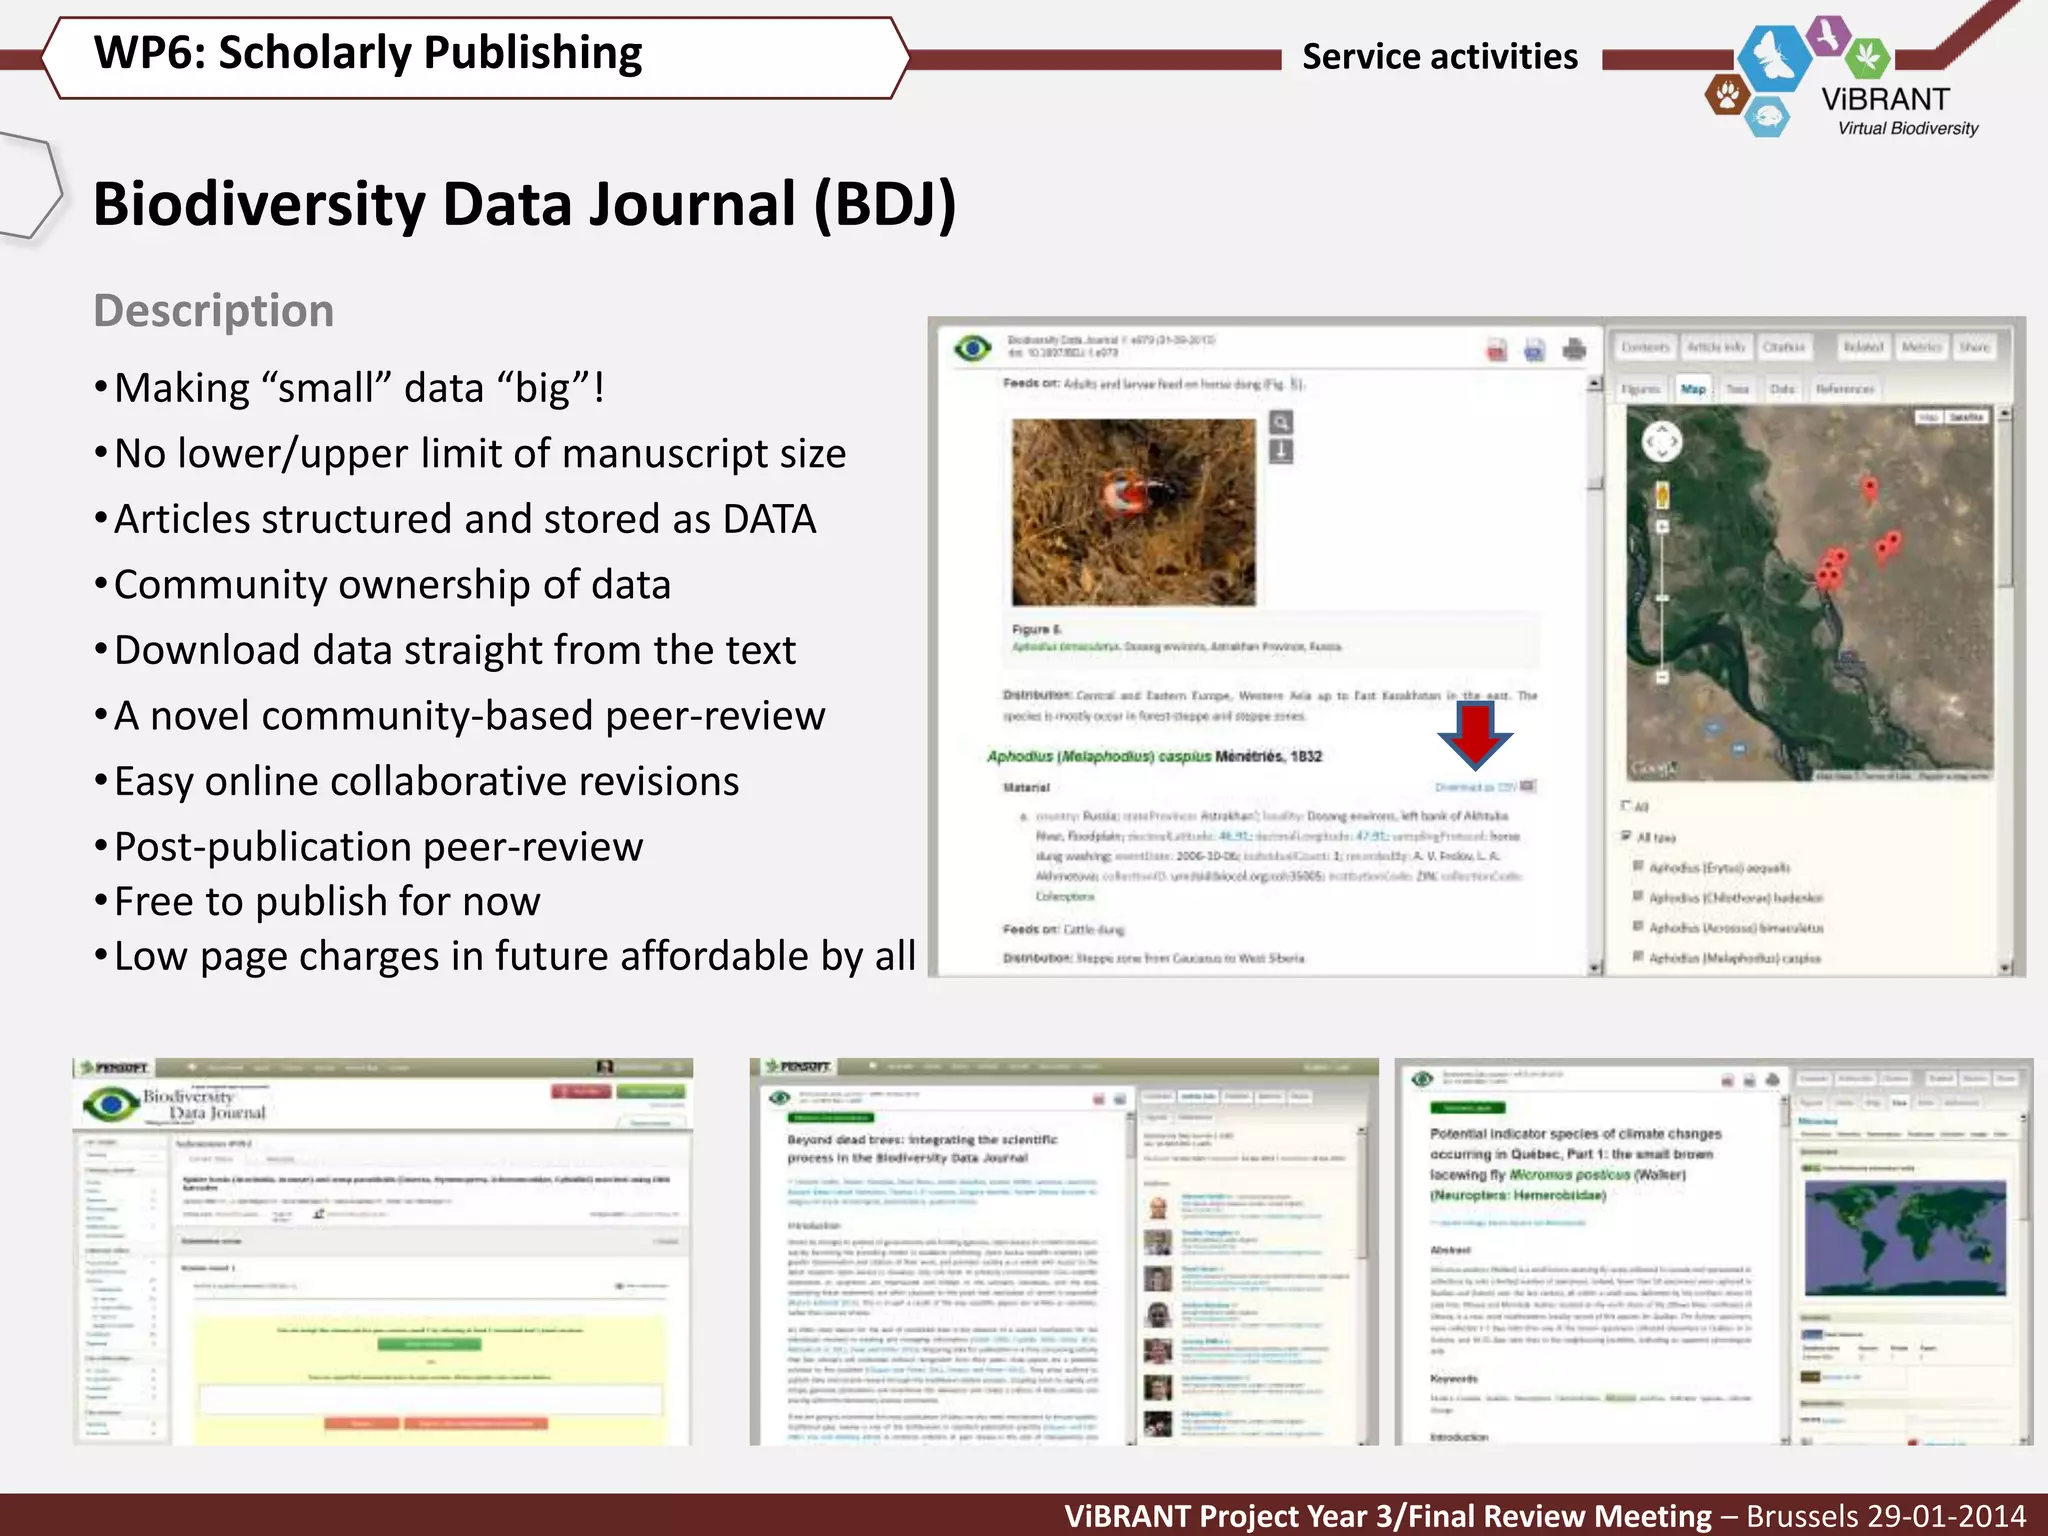2048x1536 pixels.
Task: Toggle Aphodius (Acrossus) bimaculatus checkbox
Action: click(x=1638, y=926)
